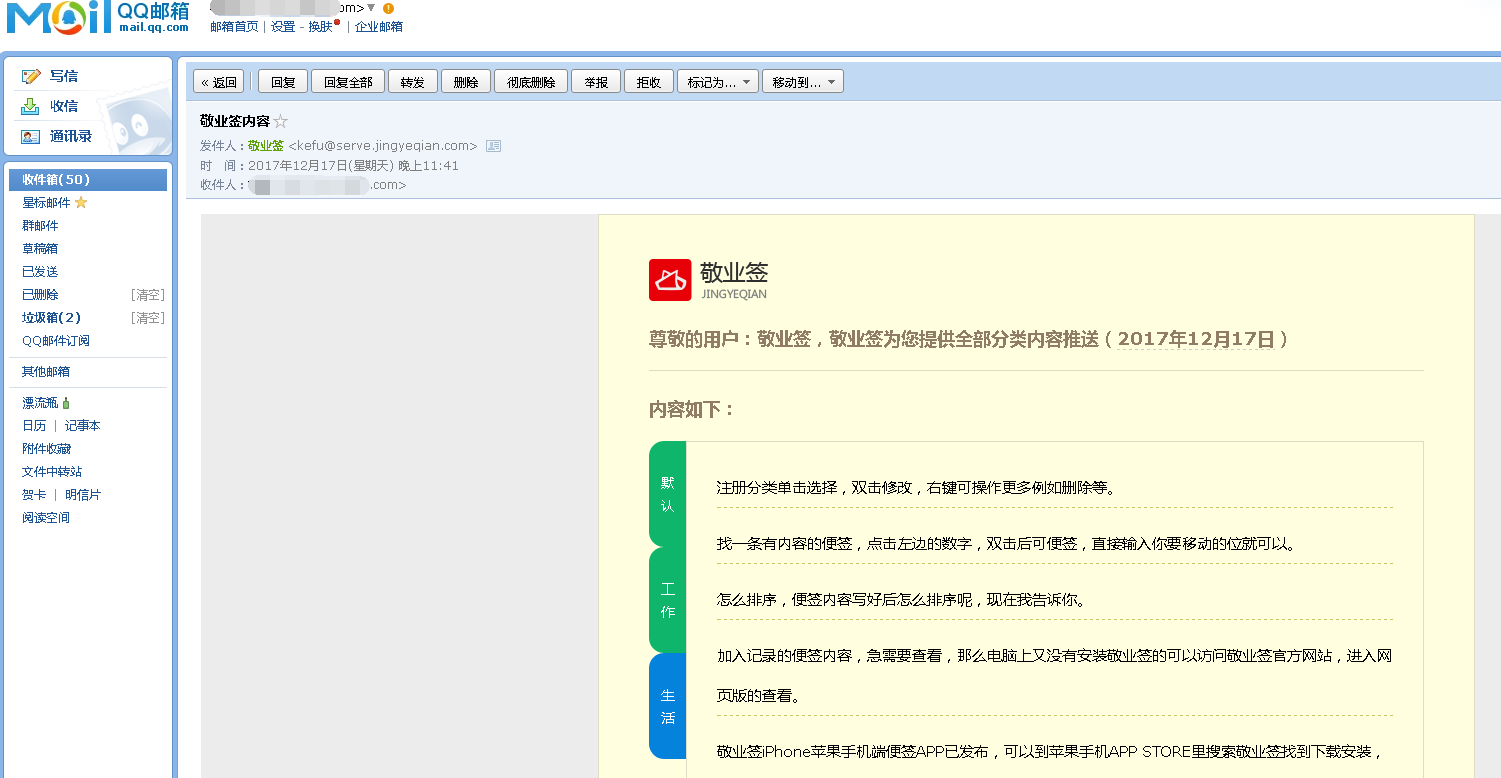Open the compose 写信 pencil icon
The image size is (1501, 778).
[31, 76]
